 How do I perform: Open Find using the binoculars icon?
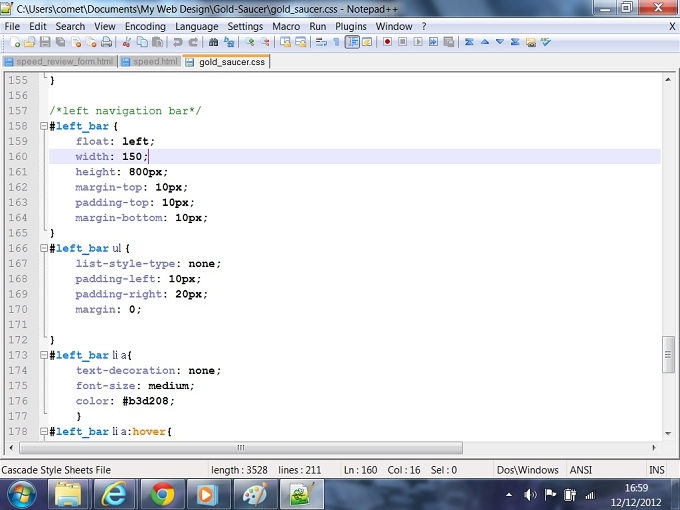click(x=213, y=42)
